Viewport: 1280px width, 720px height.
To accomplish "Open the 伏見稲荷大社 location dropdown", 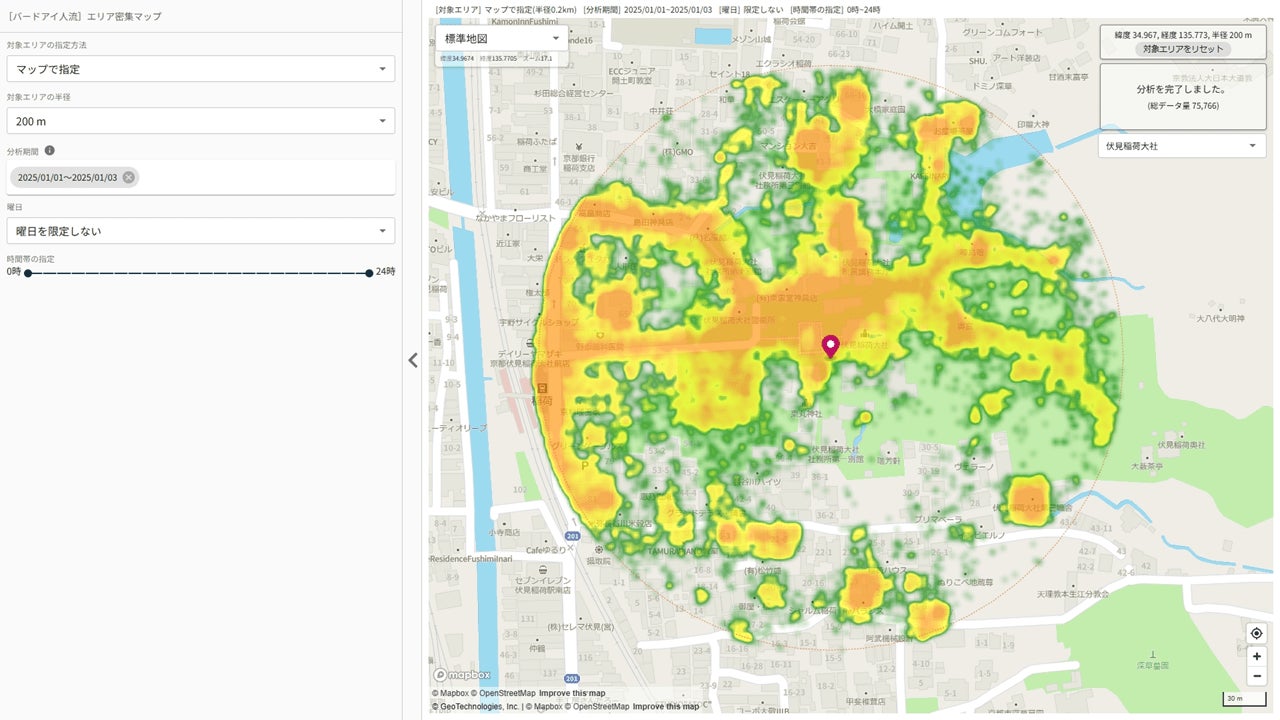I will pyautogui.click(x=1182, y=146).
